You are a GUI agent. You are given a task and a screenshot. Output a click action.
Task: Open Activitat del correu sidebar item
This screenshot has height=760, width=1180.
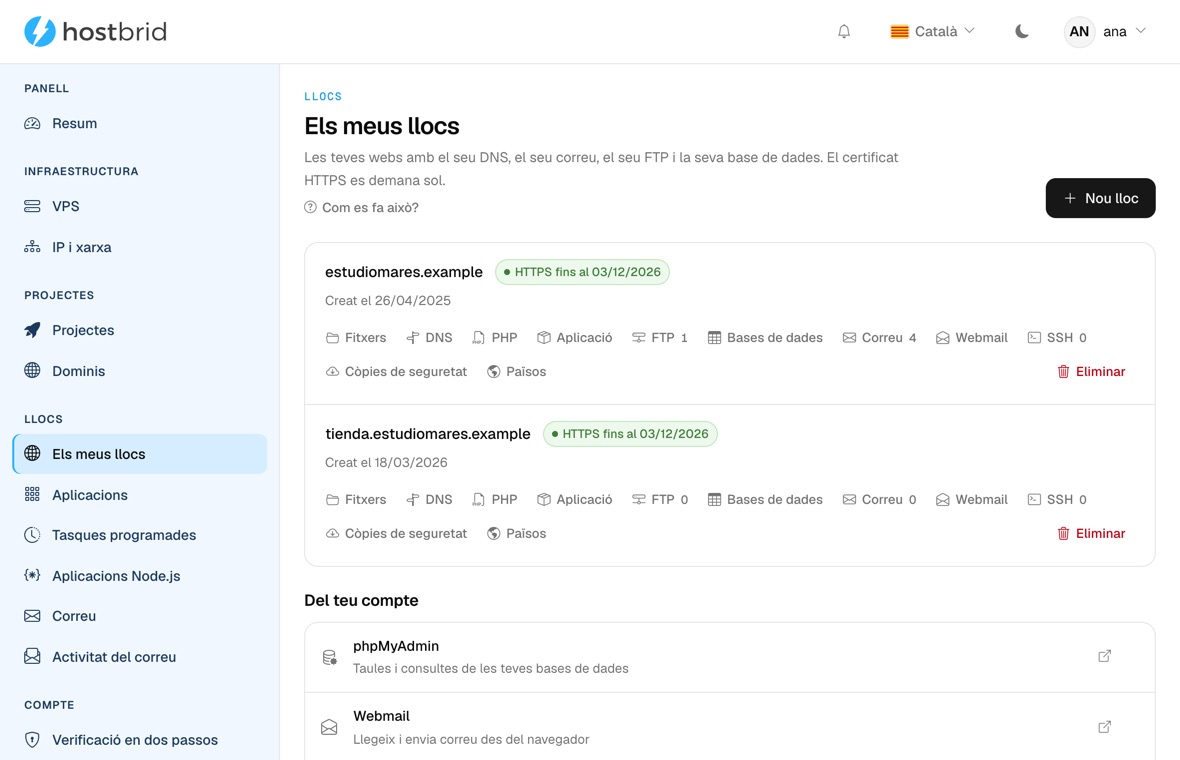click(140, 657)
